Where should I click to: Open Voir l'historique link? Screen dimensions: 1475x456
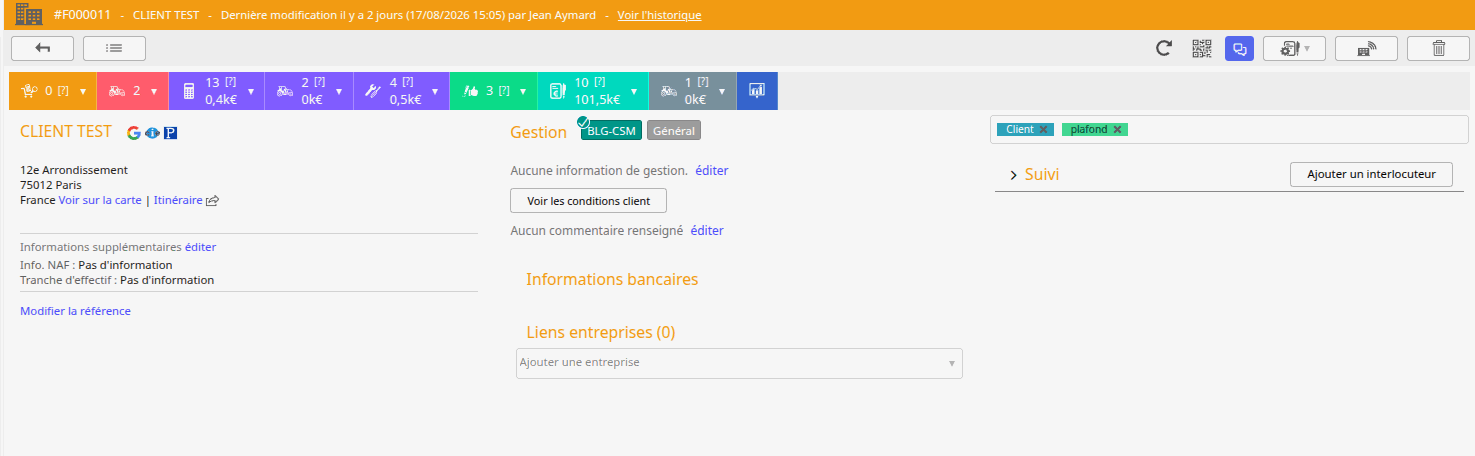[659, 15]
